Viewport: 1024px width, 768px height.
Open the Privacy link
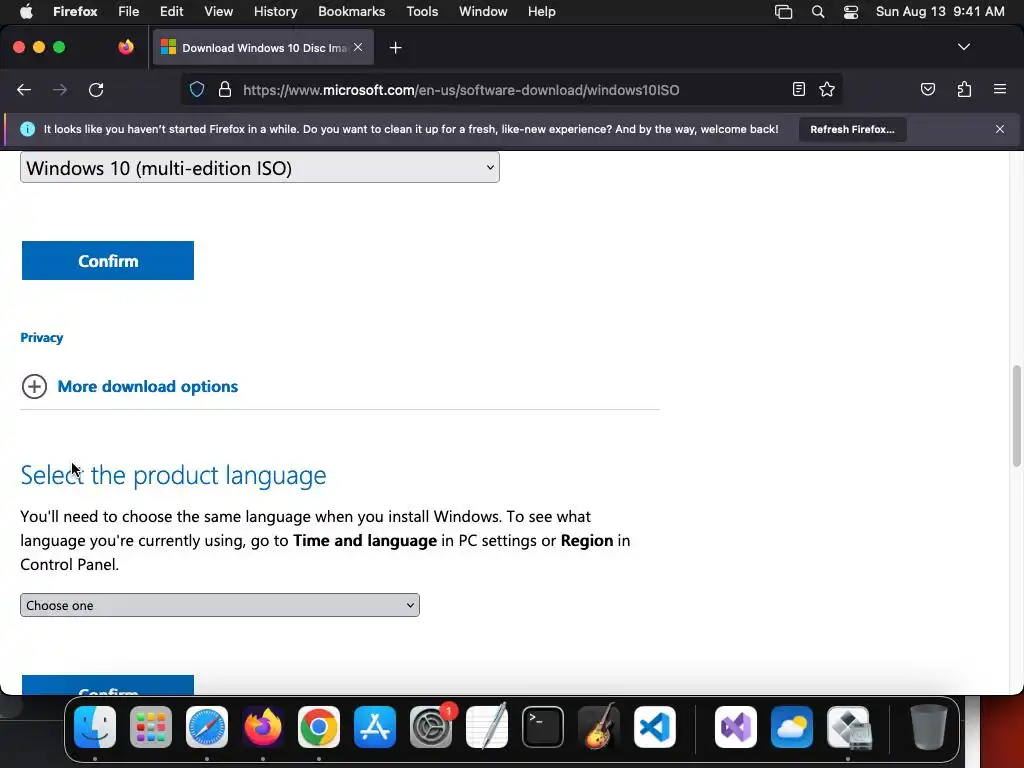(x=42, y=338)
